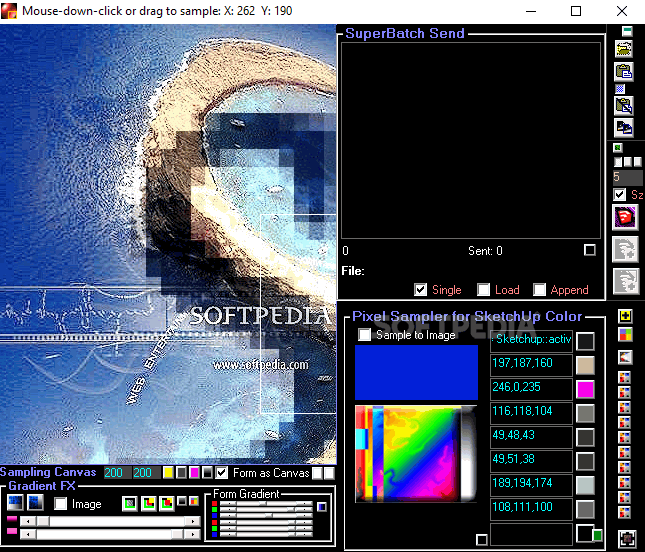
Task: Click the first red slider in Form Gradient
Action: (266, 503)
